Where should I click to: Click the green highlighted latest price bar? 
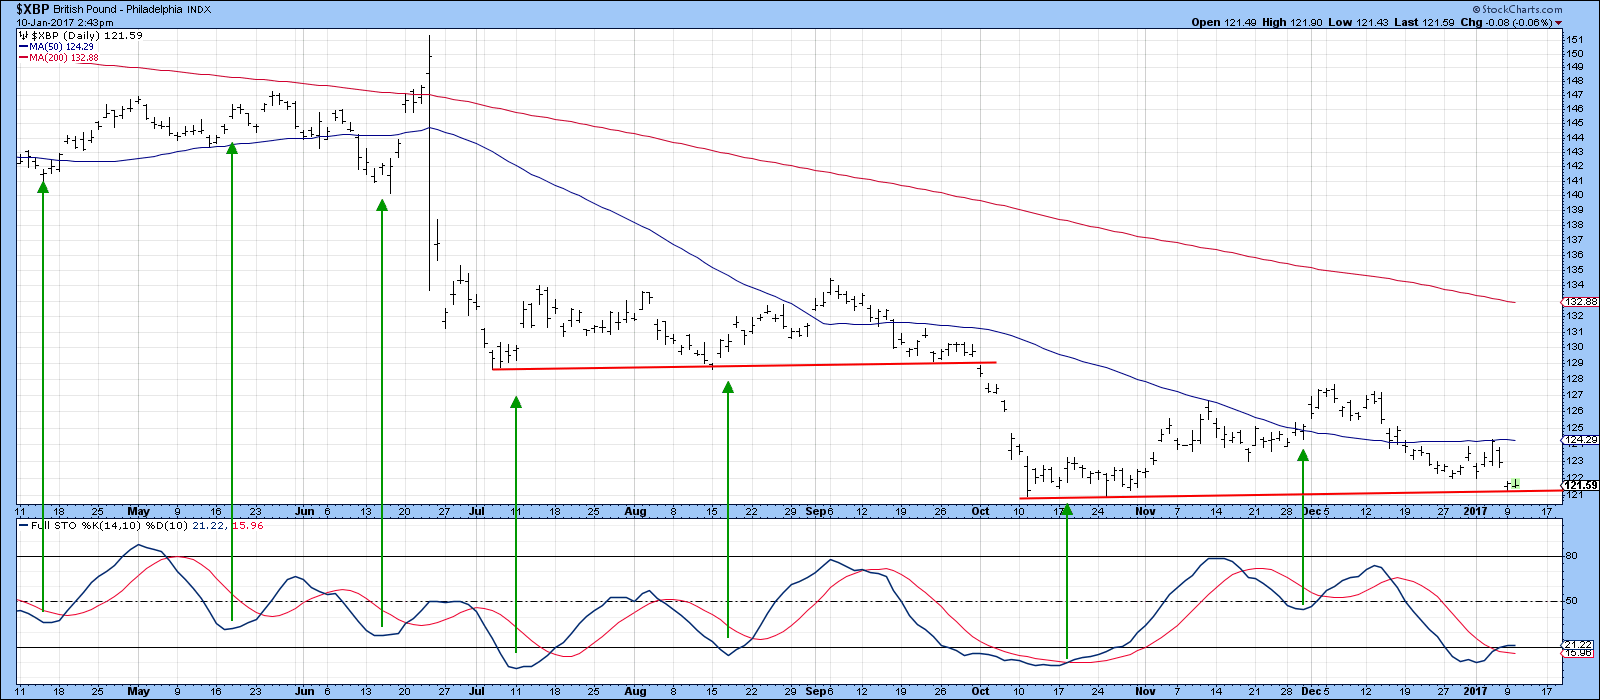click(x=1516, y=484)
